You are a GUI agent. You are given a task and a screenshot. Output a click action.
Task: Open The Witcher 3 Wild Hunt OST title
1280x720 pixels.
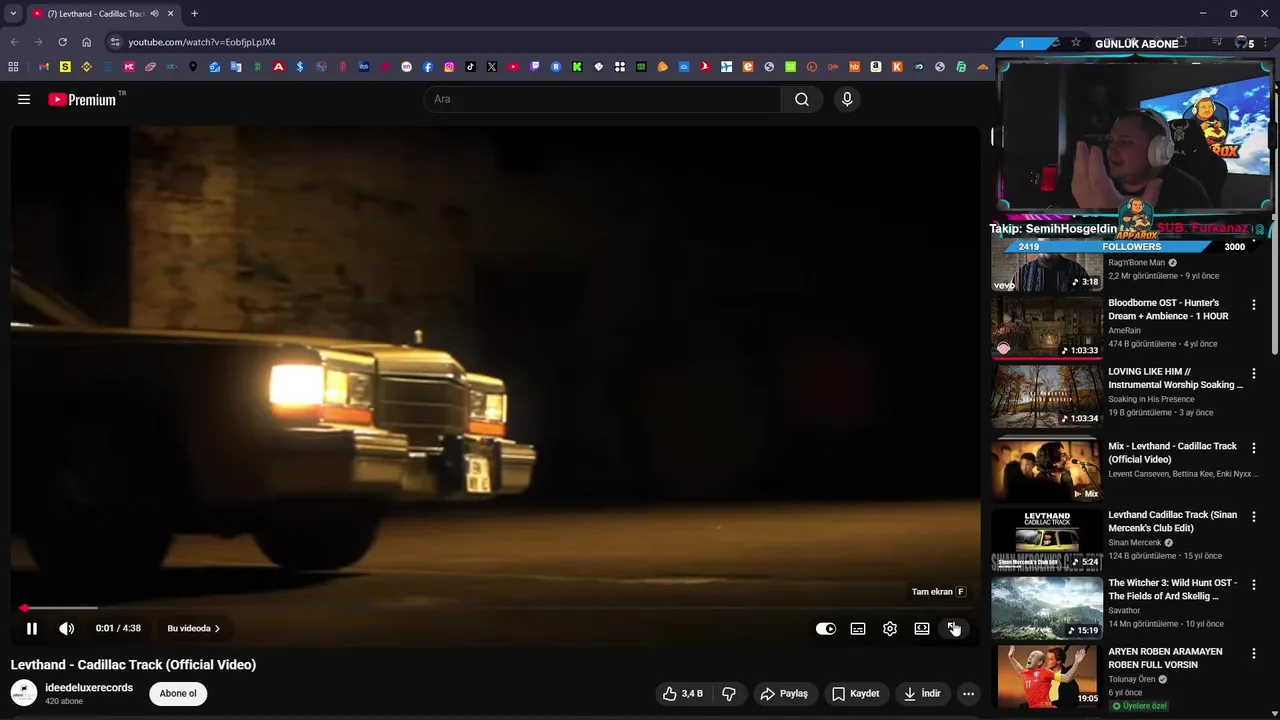click(1172, 589)
